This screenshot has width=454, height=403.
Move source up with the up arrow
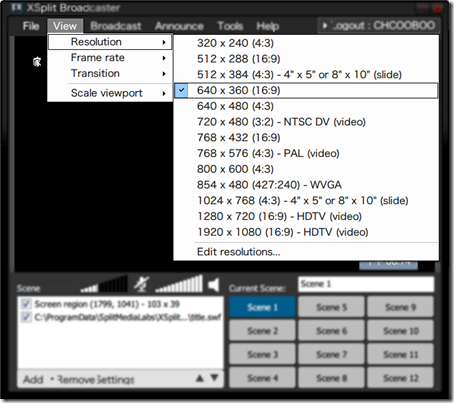point(200,378)
